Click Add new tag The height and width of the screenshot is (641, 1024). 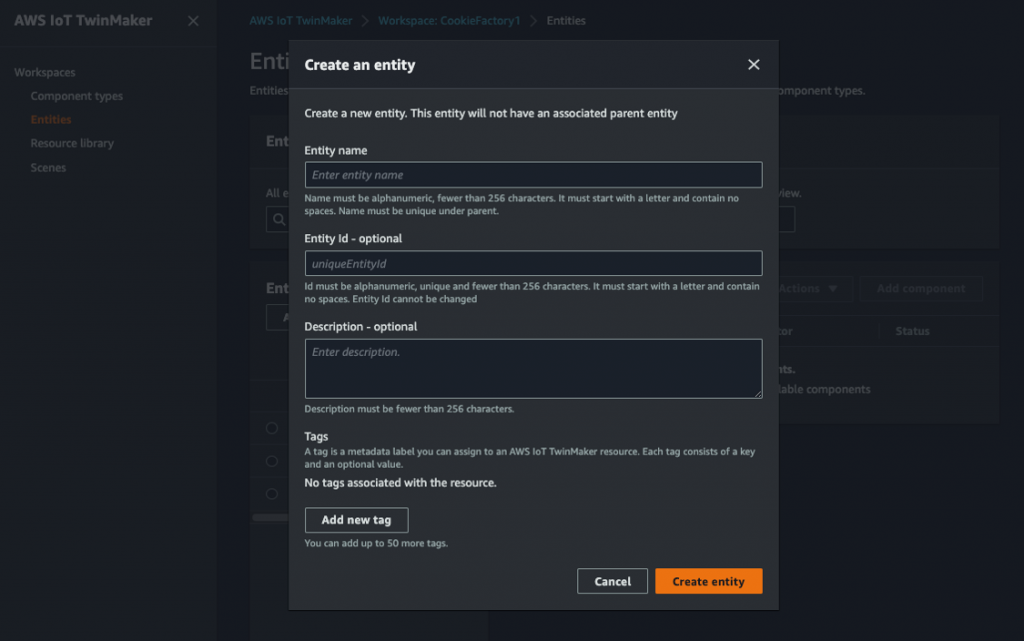pyautogui.click(x=356, y=520)
